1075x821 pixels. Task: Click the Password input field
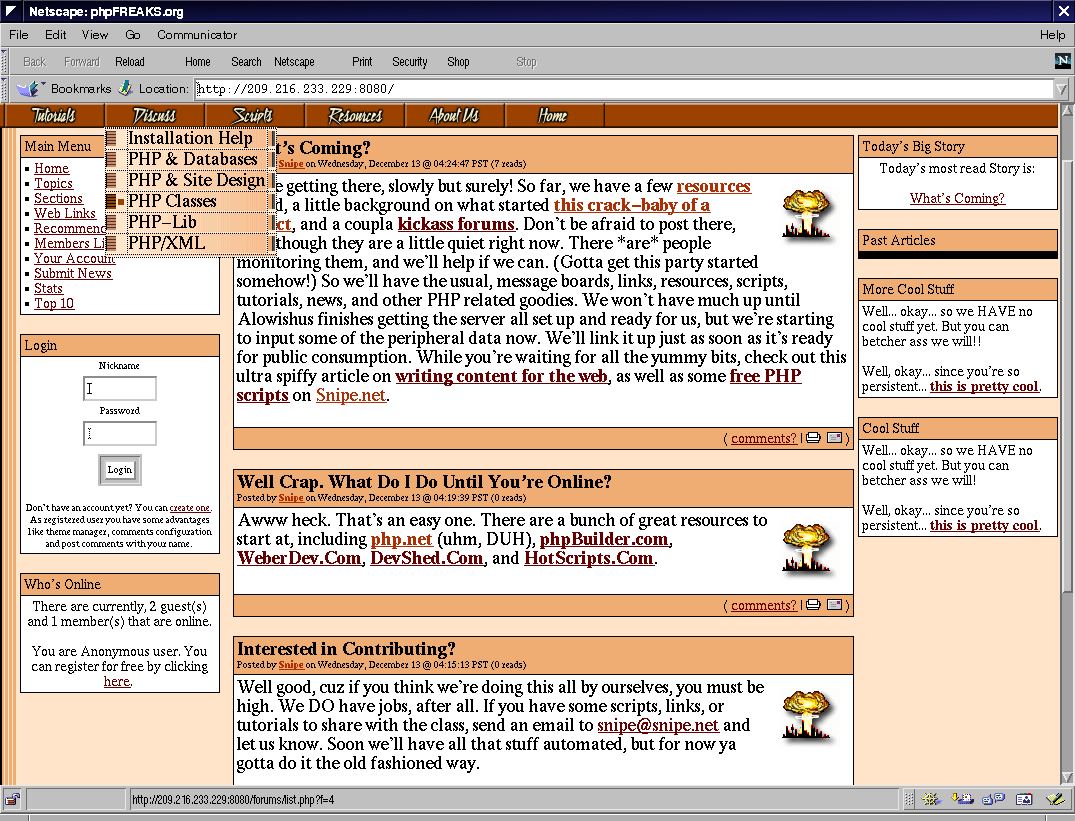click(x=120, y=434)
